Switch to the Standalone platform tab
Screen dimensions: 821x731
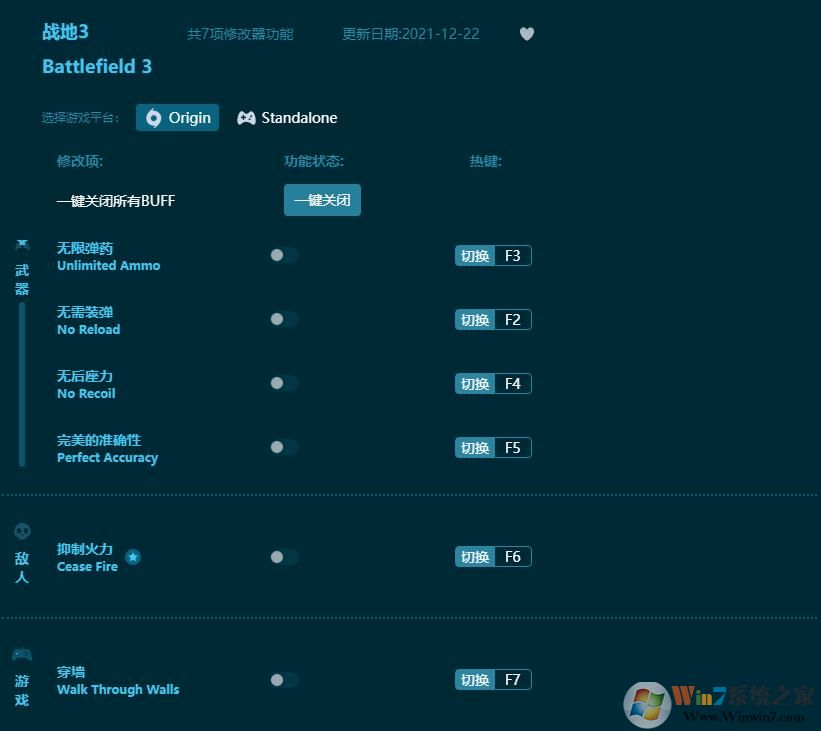point(287,118)
